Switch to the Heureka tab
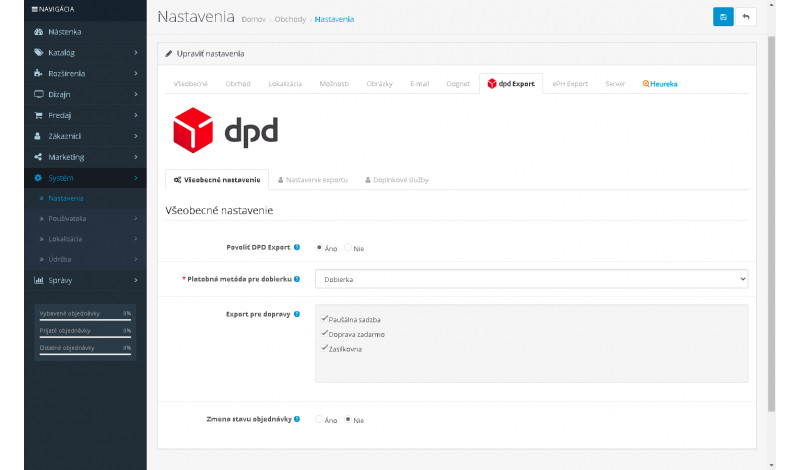This screenshot has width=800, height=470. coord(660,84)
